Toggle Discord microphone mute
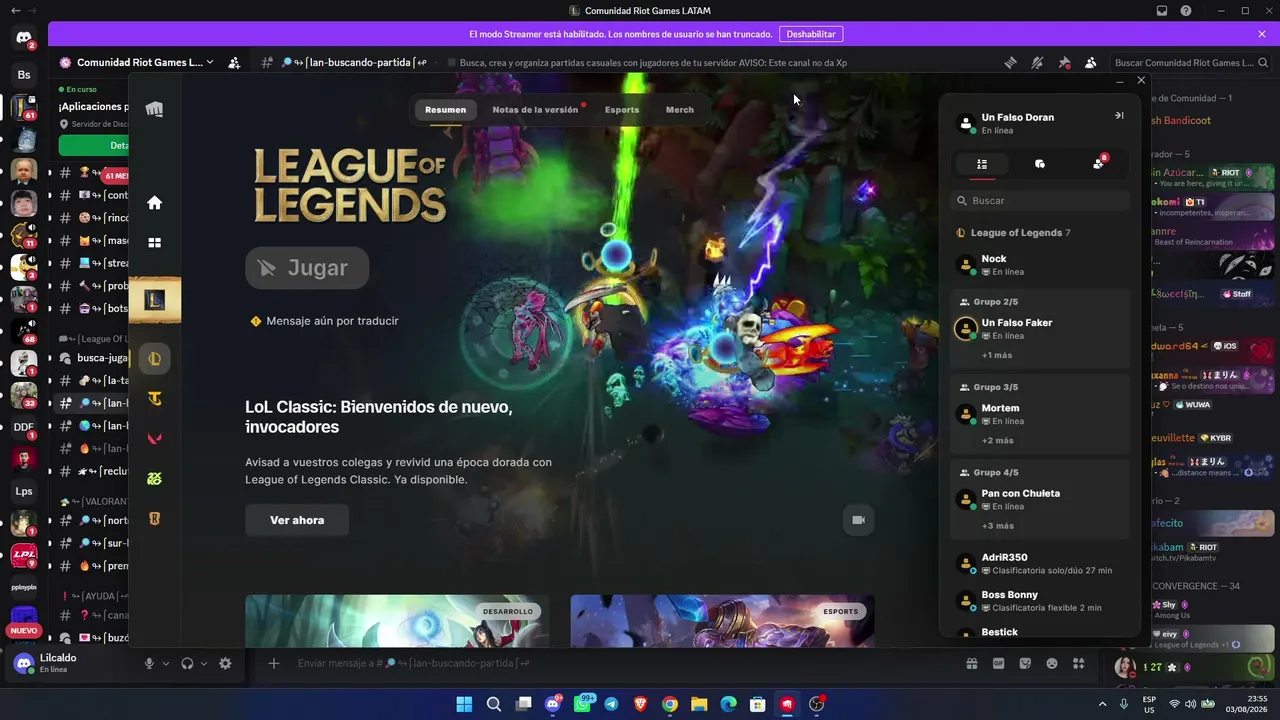Image resolution: width=1280 pixels, height=720 pixels. (x=149, y=663)
